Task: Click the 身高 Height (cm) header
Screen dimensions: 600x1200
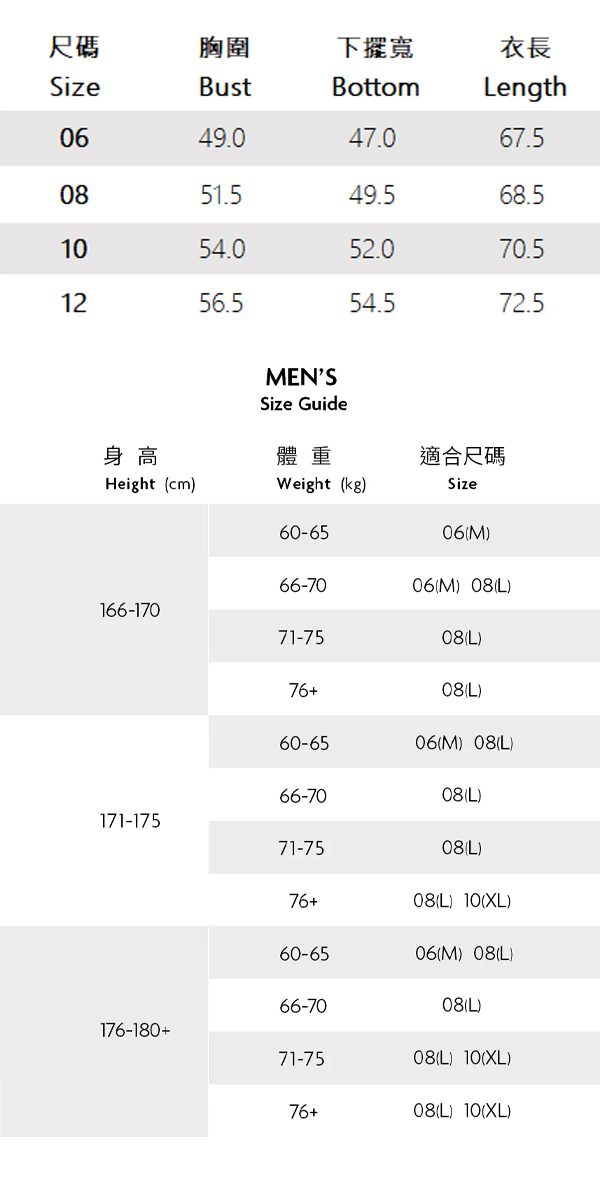Action: (x=149, y=469)
